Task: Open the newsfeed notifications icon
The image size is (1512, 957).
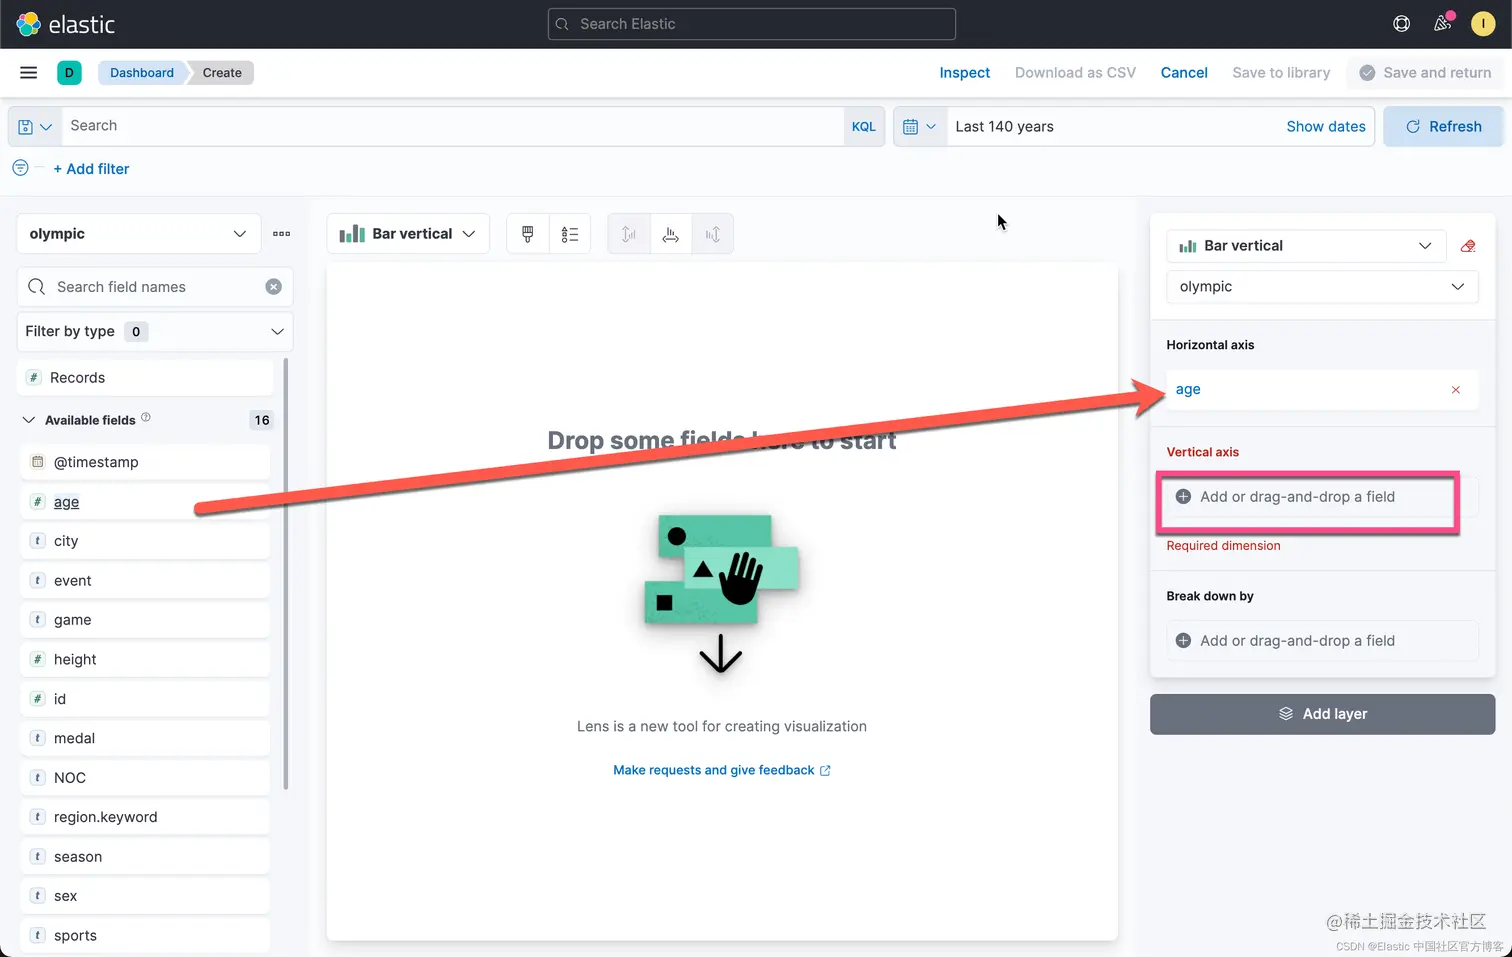Action: point(1442,24)
